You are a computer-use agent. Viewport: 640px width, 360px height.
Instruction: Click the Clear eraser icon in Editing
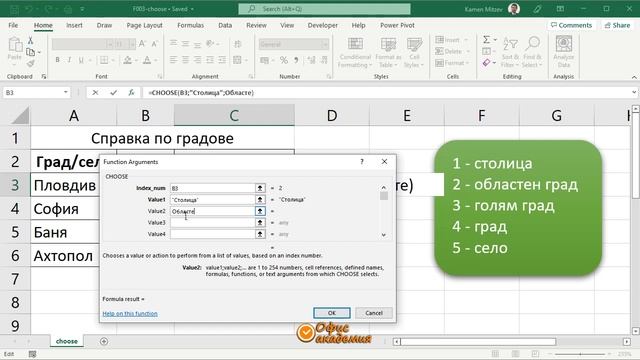pyautogui.click(x=487, y=63)
